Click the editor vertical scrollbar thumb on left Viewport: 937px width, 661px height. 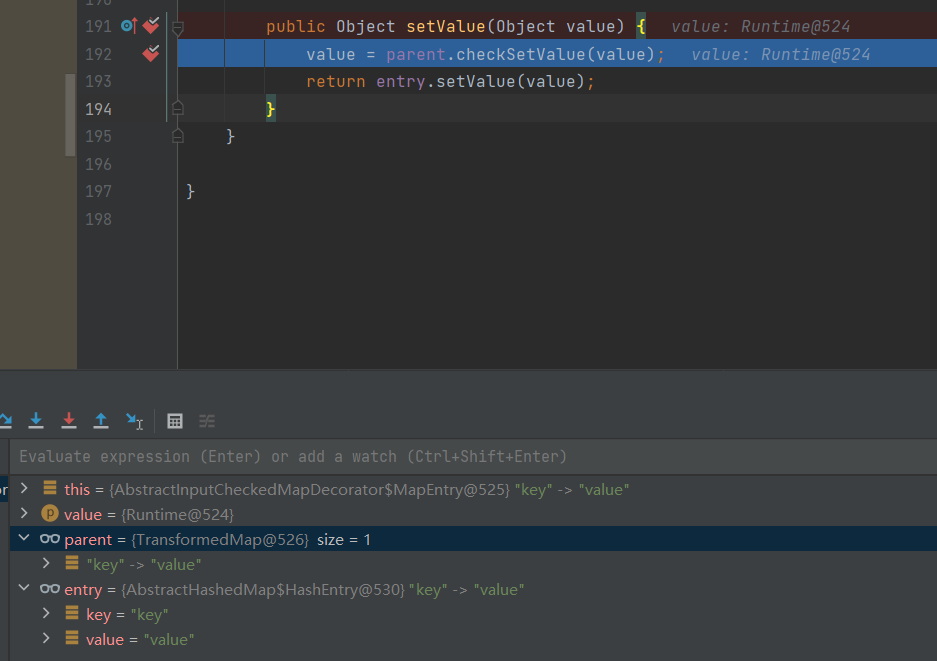tap(70, 115)
